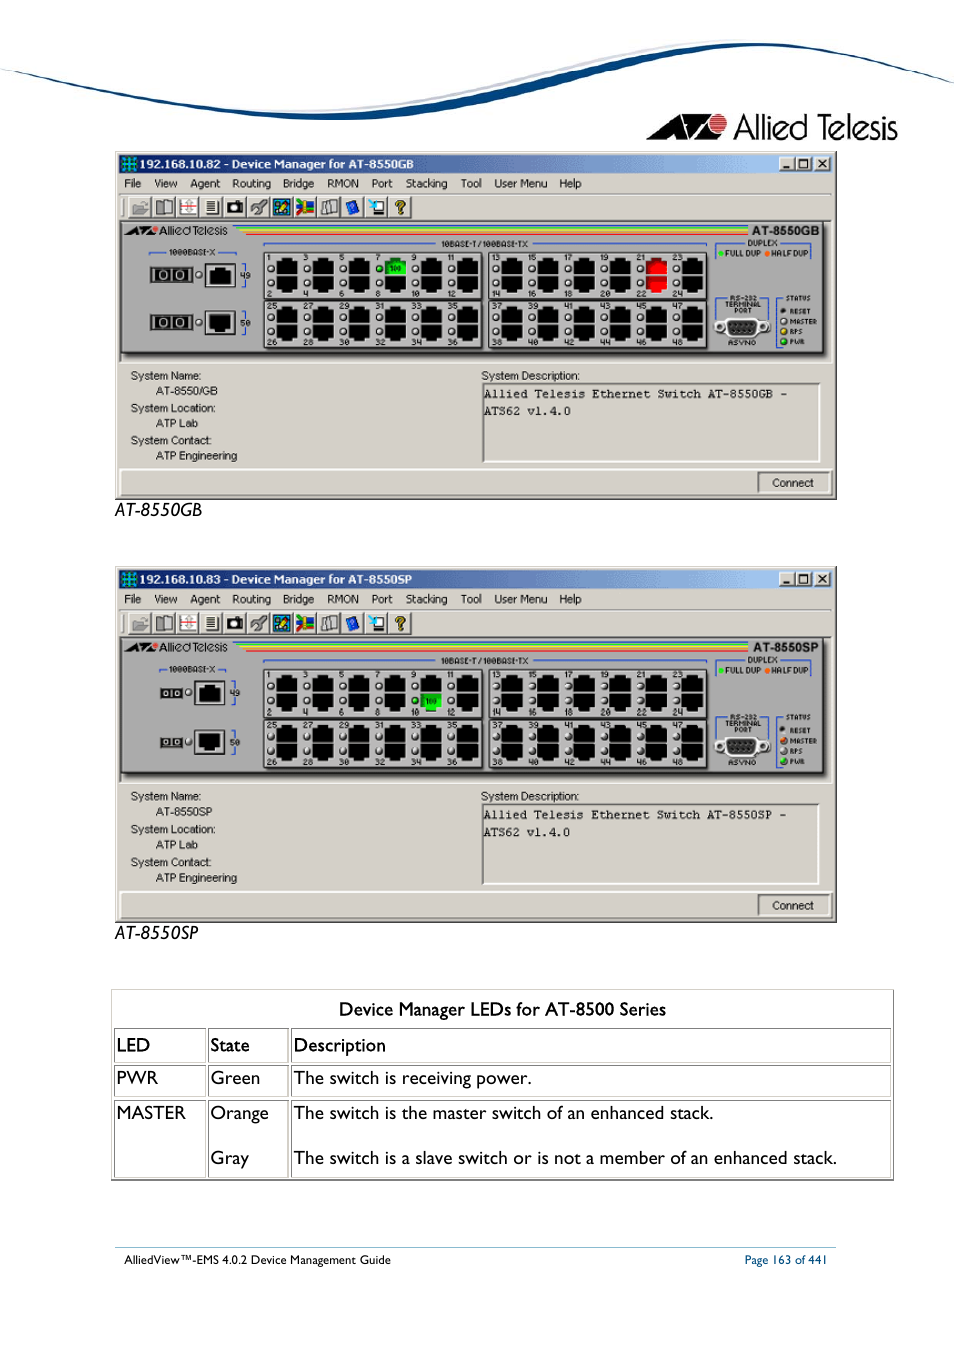This screenshot has height=1351, width=954.
Task: Click the blue notebook icon in the AT-8550SP toolbar
Action: (x=352, y=623)
